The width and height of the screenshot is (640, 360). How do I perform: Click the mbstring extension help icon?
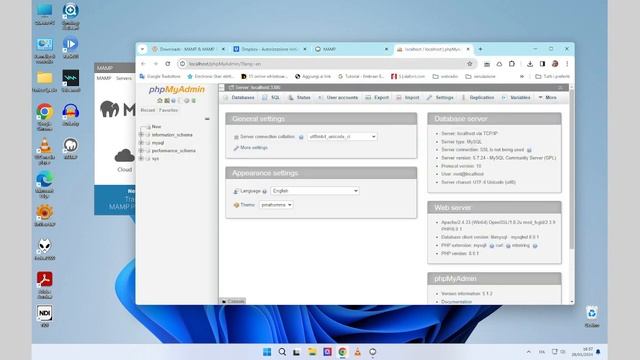tap(535, 246)
